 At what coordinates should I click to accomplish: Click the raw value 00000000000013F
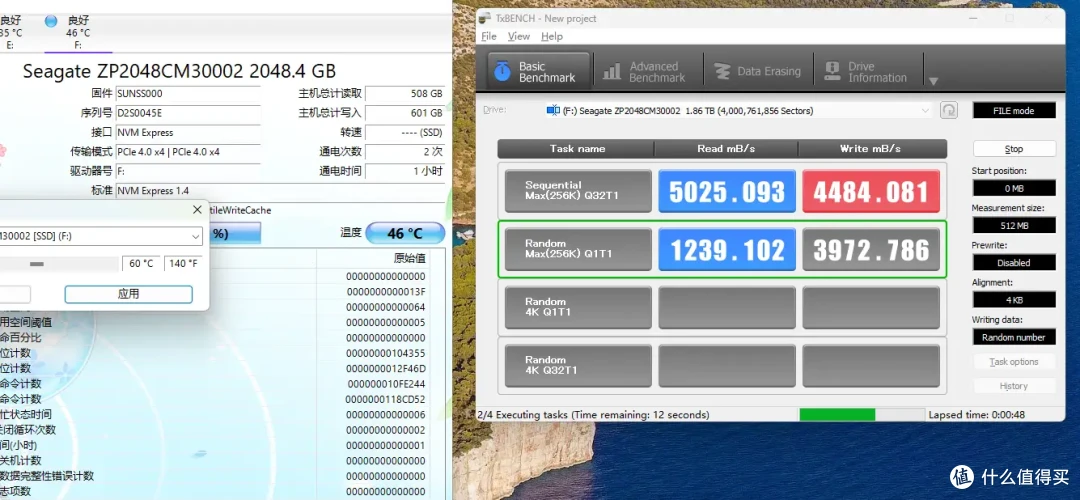coord(386,291)
